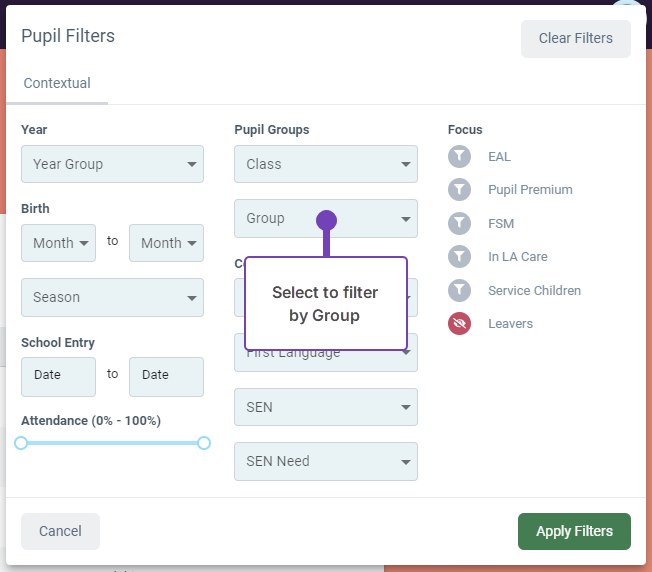
Task: Click the purple tooltip marker dot
Action: (326, 220)
